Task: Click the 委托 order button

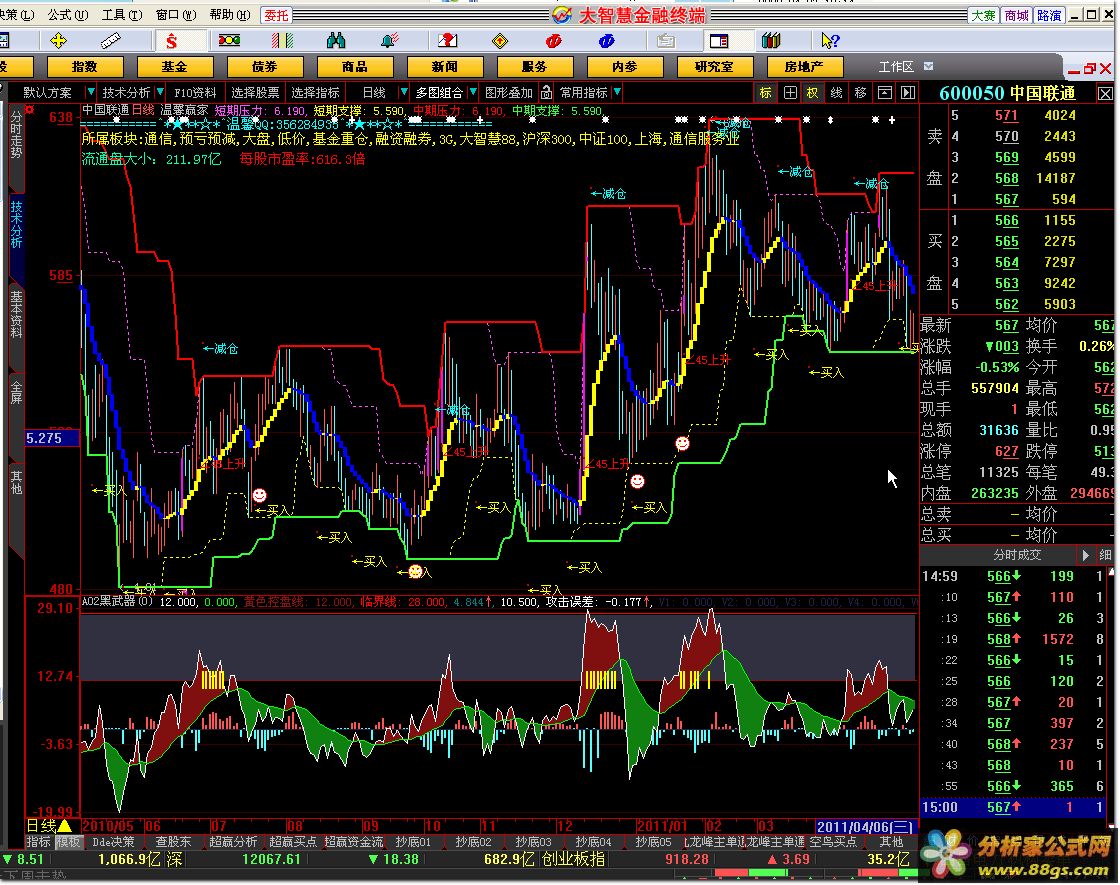Action: click(276, 15)
